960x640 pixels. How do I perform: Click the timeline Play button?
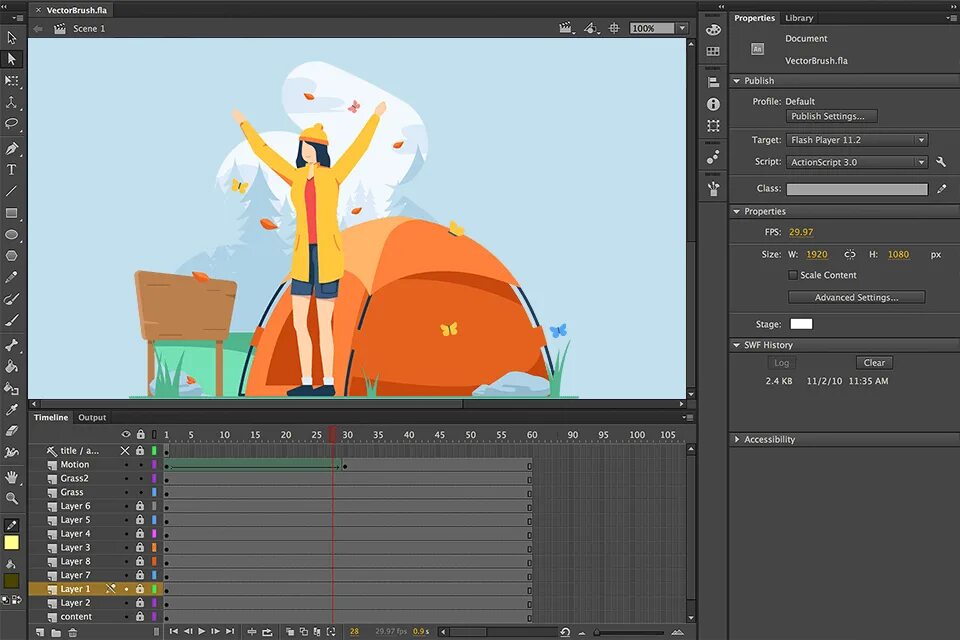coord(201,631)
